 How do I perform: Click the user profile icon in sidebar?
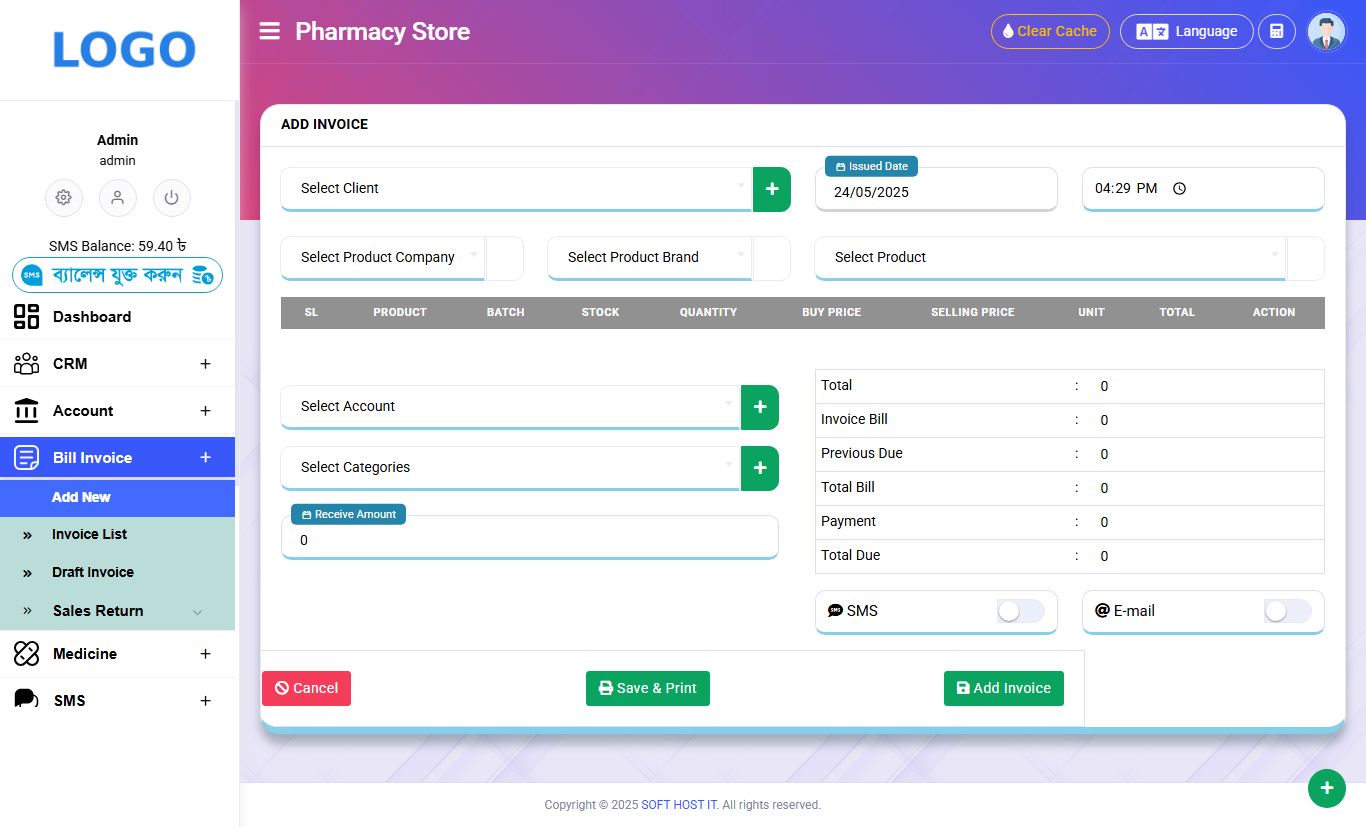tap(117, 197)
